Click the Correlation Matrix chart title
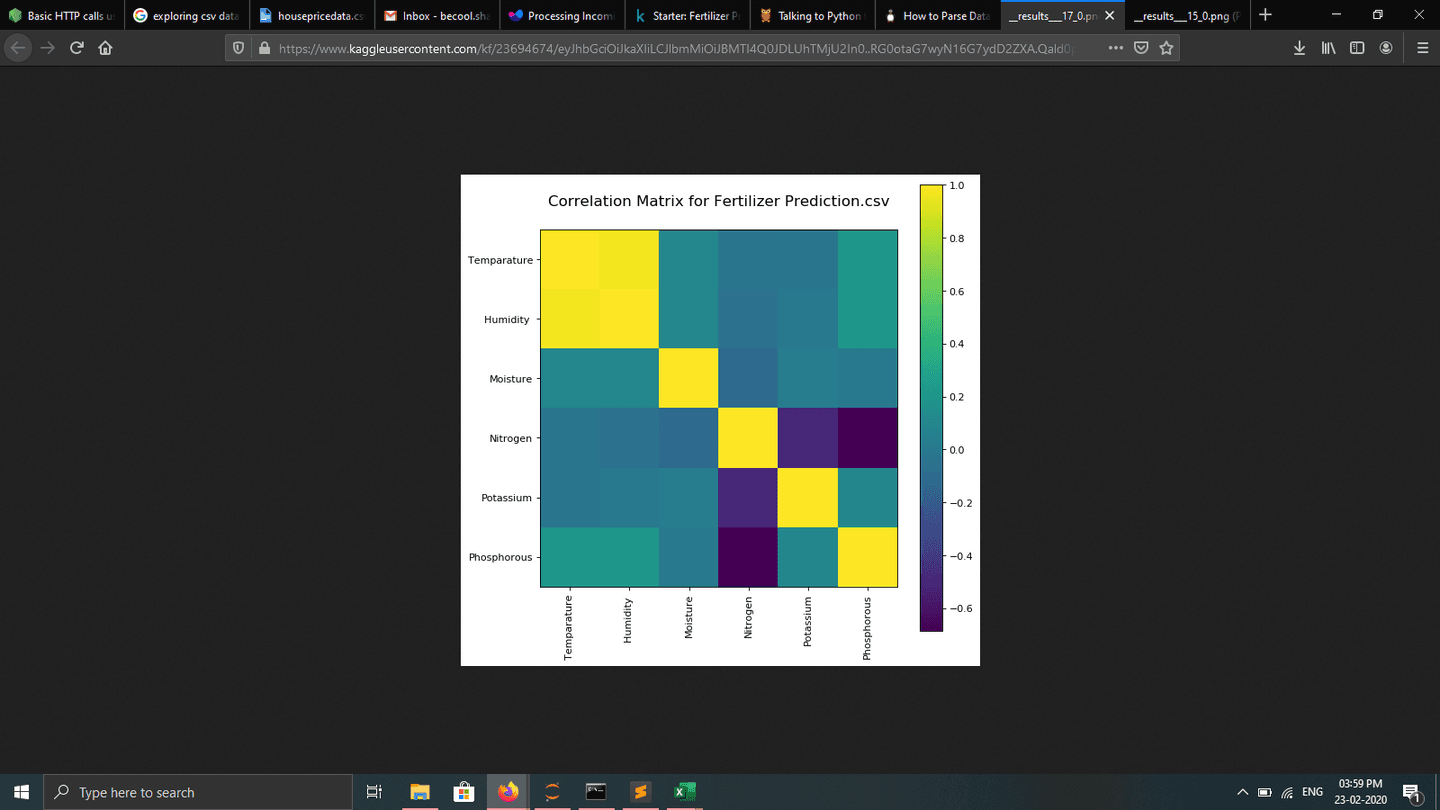1440x810 pixels. [x=718, y=201]
